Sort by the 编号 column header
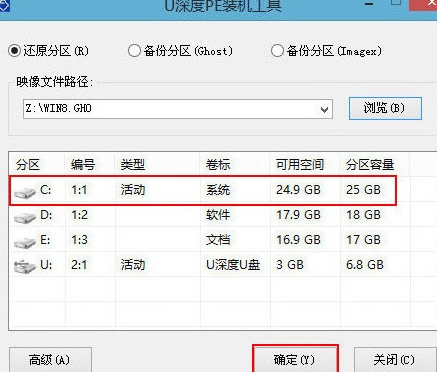The height and width of the screenshot is (372, 437). [x=83, y=164]
